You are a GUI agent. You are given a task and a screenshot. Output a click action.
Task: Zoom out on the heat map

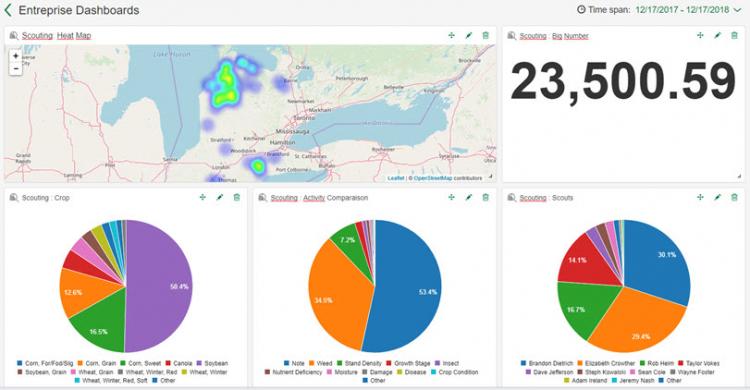(x=15, y=68)
